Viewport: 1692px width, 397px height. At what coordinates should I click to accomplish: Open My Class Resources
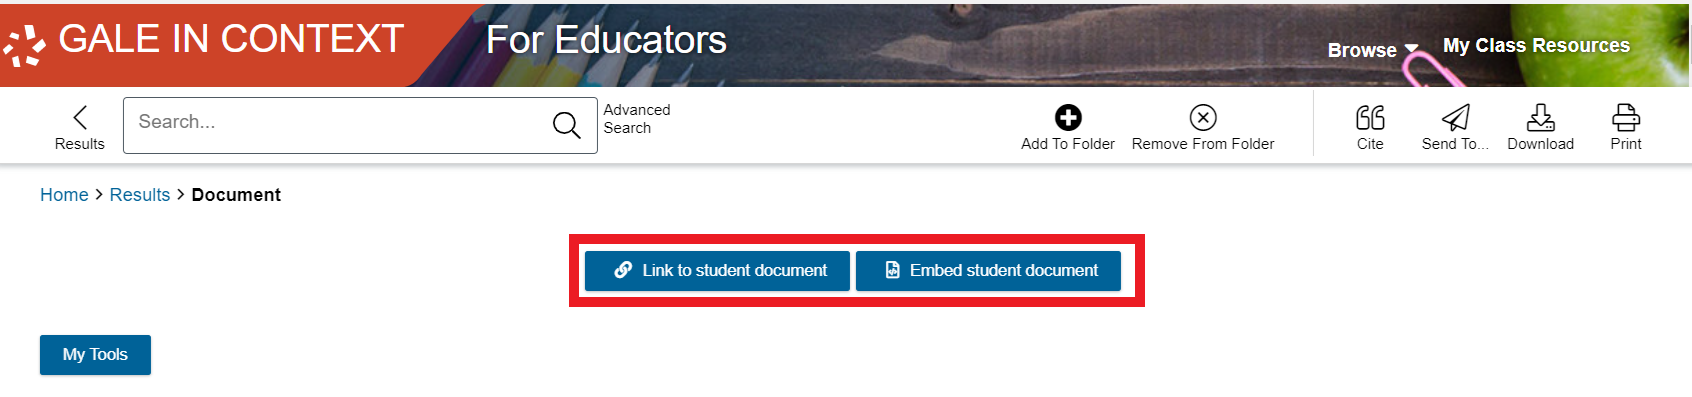(1536, 46)
